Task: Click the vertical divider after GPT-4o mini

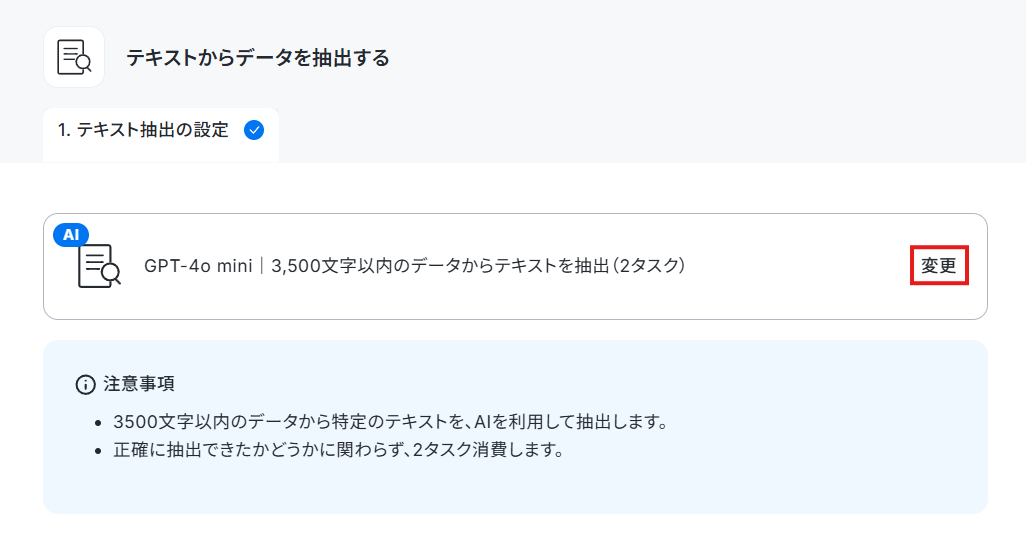Action: [x=262, y=266]
